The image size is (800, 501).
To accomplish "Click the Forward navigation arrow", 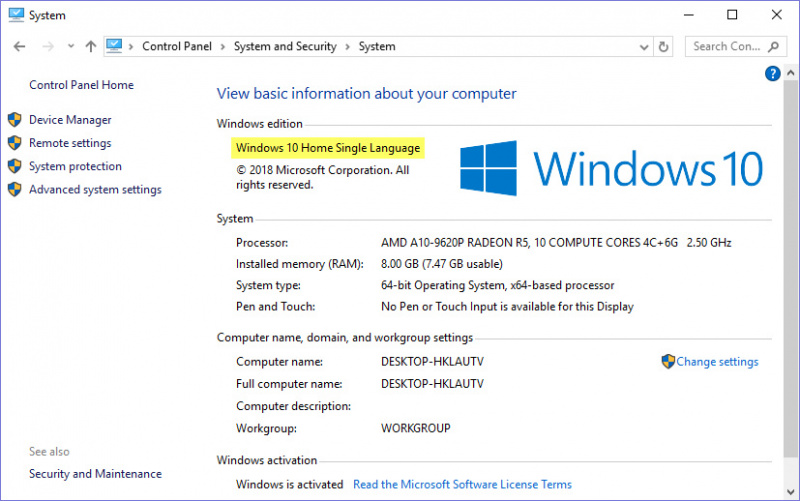I will pos(48,46).
